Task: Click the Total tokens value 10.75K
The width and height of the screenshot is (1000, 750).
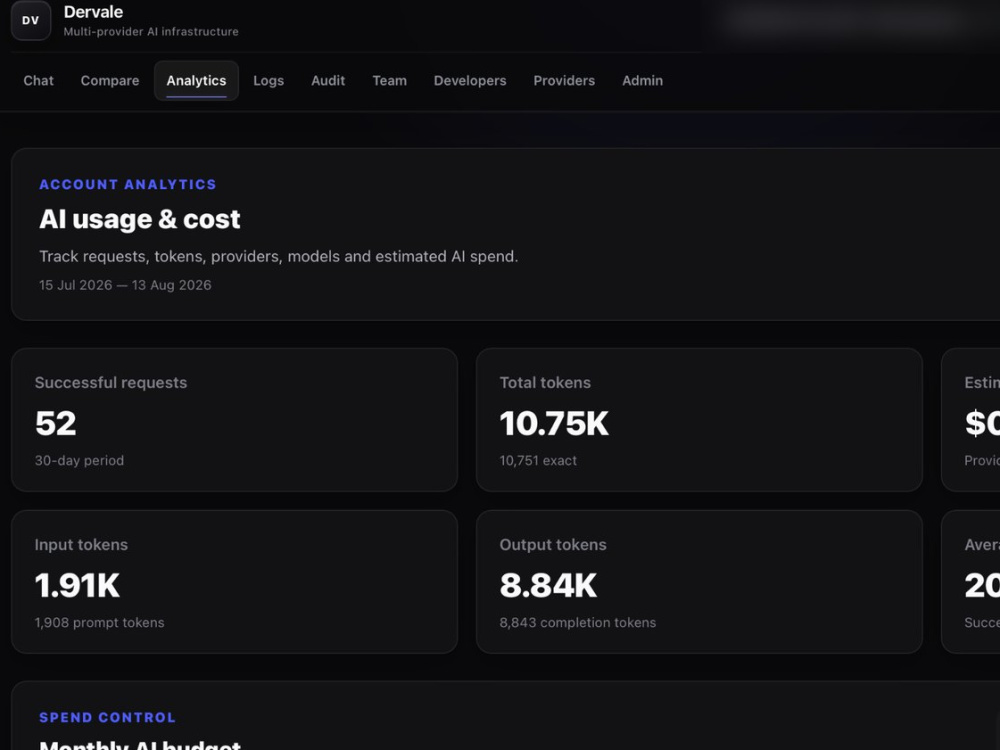Action: (x=554, y=423)
